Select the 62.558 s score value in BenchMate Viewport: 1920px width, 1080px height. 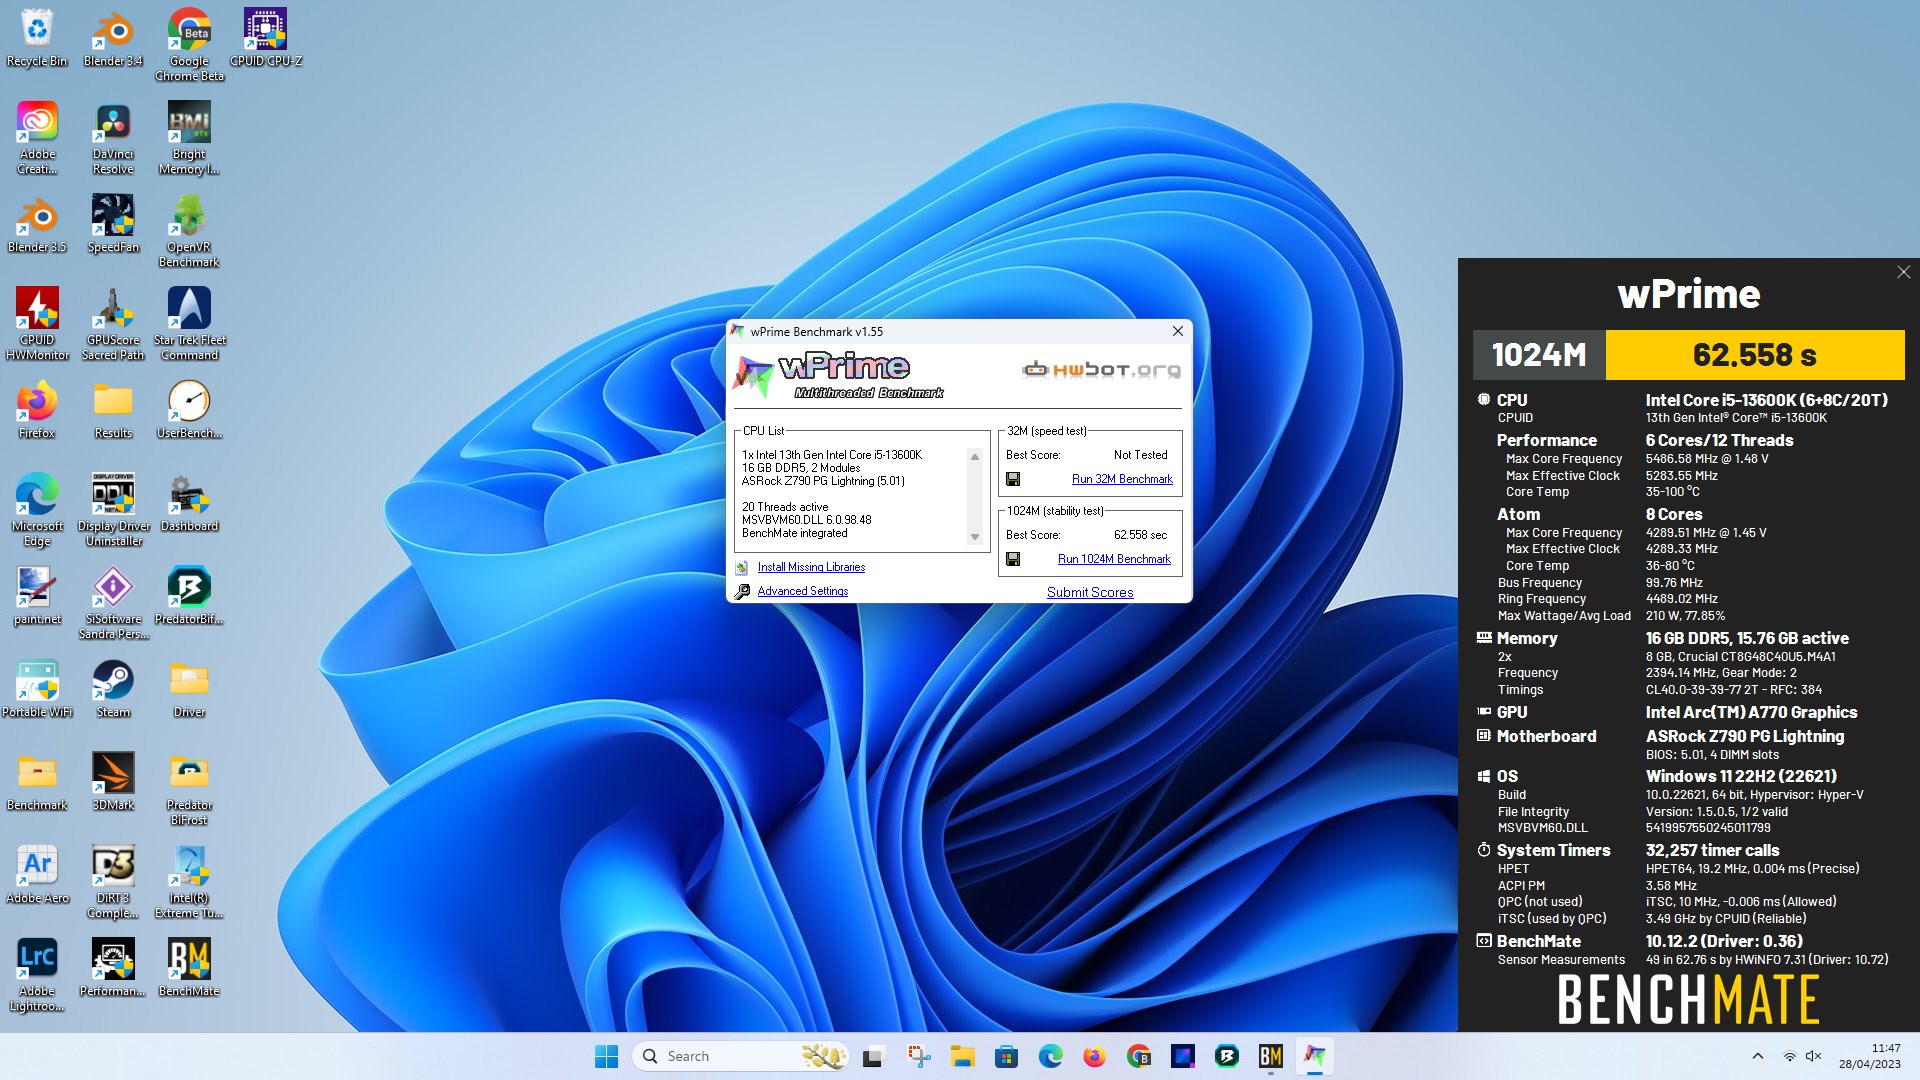point(1754,355)
